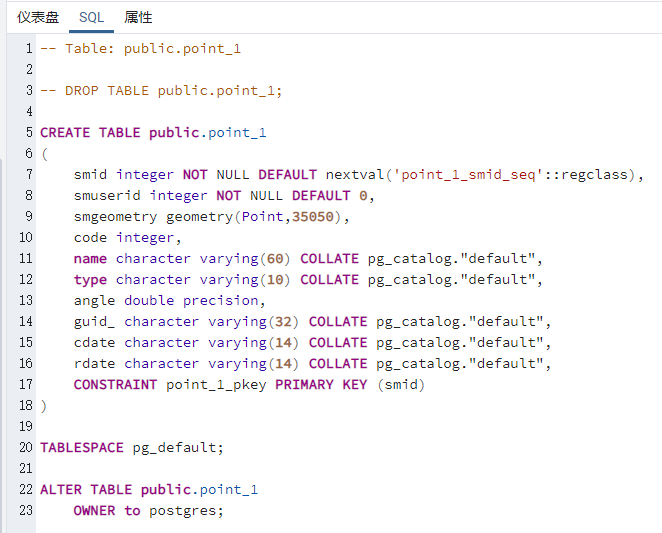
Task: Click the '-- DROP TABLE public.point_1;' comment
Action: 161,91
